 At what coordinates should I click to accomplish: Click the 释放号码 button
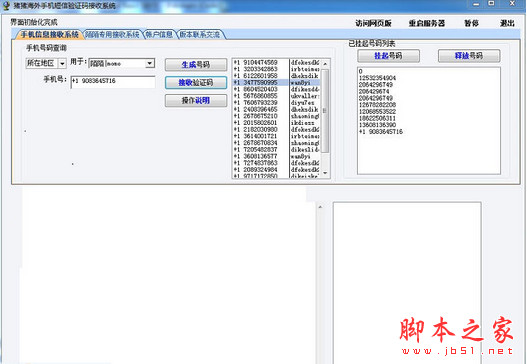pyautogui.click(x=469, y=56)
